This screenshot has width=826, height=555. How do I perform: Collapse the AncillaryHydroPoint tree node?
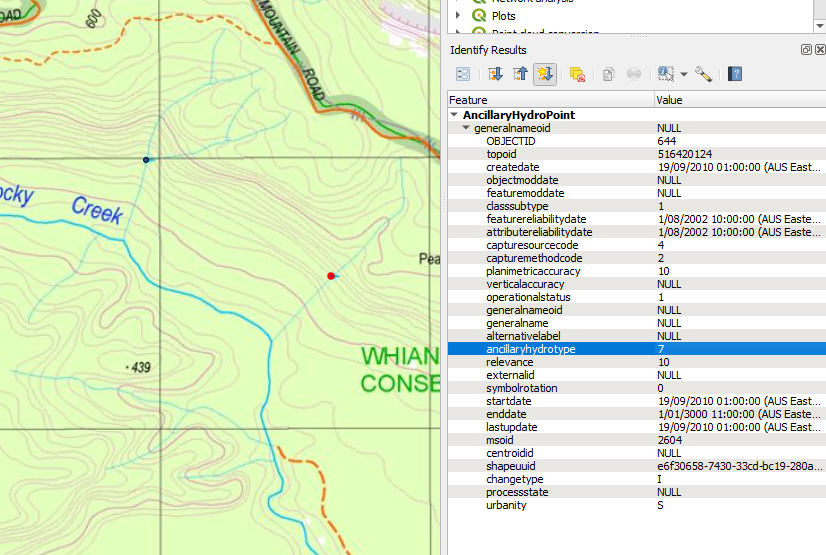tap(454, 114)
